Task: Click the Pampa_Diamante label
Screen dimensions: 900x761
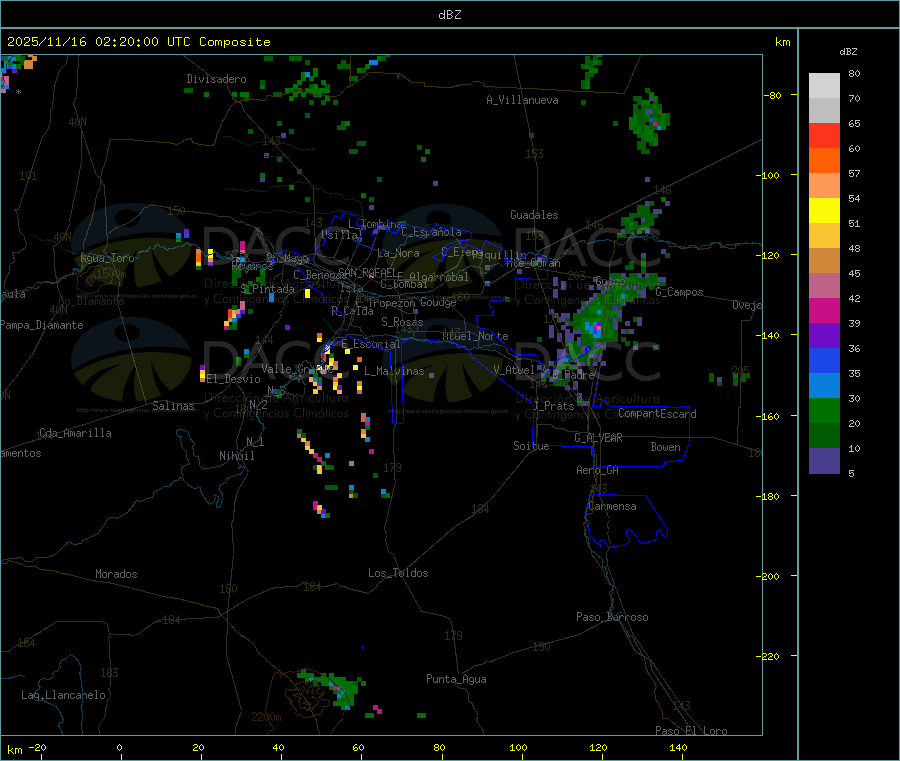Action: coord(42,325)
